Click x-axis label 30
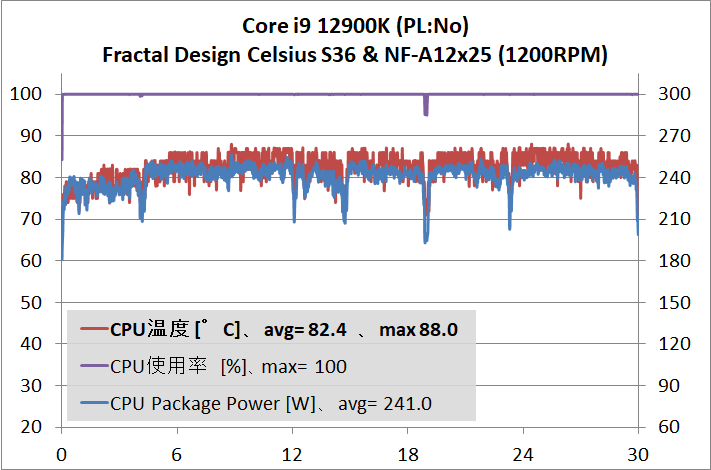 click(638, 455)
